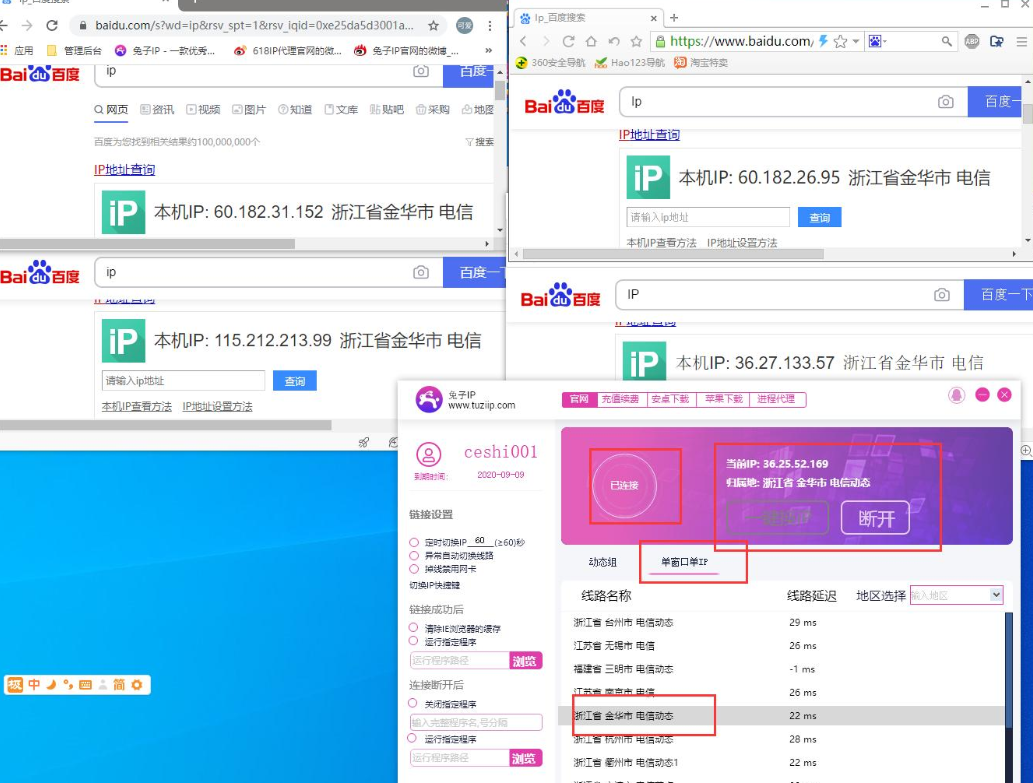The height and width of the screenshot is (783, 1033).
Task: Select the 浙江省 金华市 电信动态 line
Action: click(x=783, y=715)
